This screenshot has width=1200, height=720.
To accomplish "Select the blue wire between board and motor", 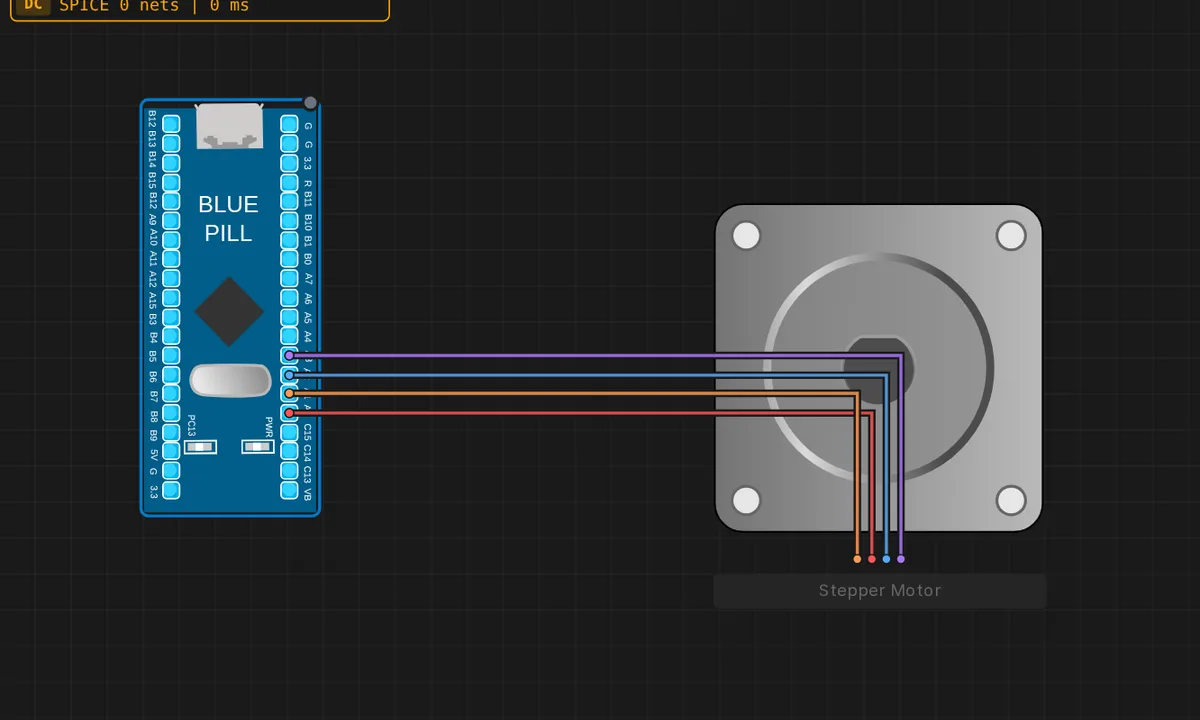I will click(588, 375).
